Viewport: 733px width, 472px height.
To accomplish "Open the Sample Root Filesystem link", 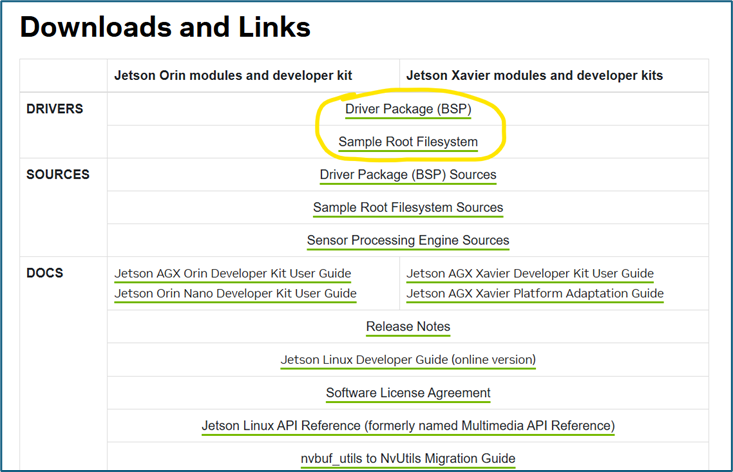I will click(408, 142).
